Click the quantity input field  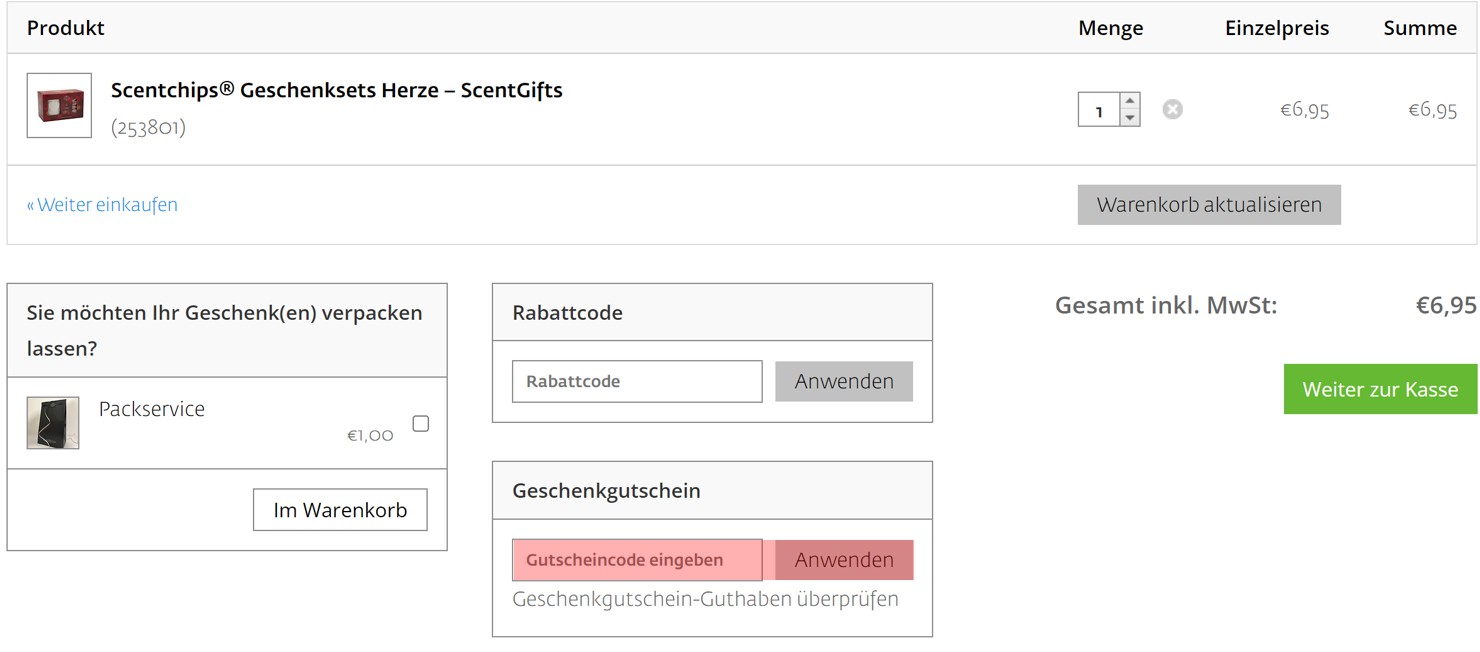click(1099, 110)
